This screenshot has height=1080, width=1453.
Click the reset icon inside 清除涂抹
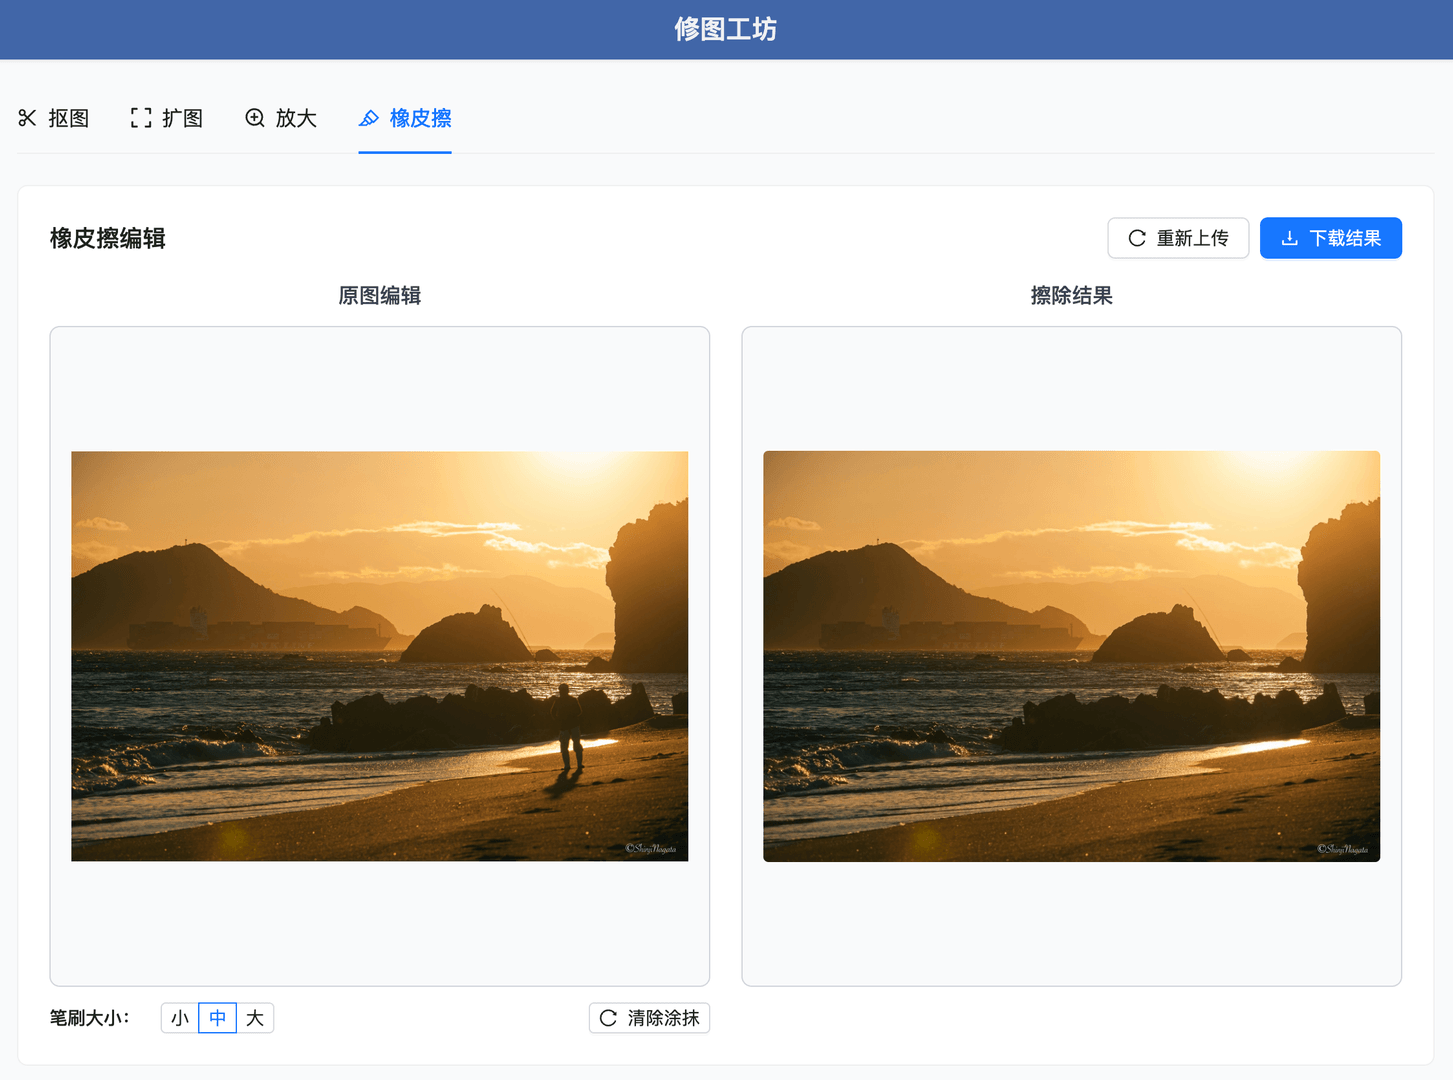(607, 1017)
